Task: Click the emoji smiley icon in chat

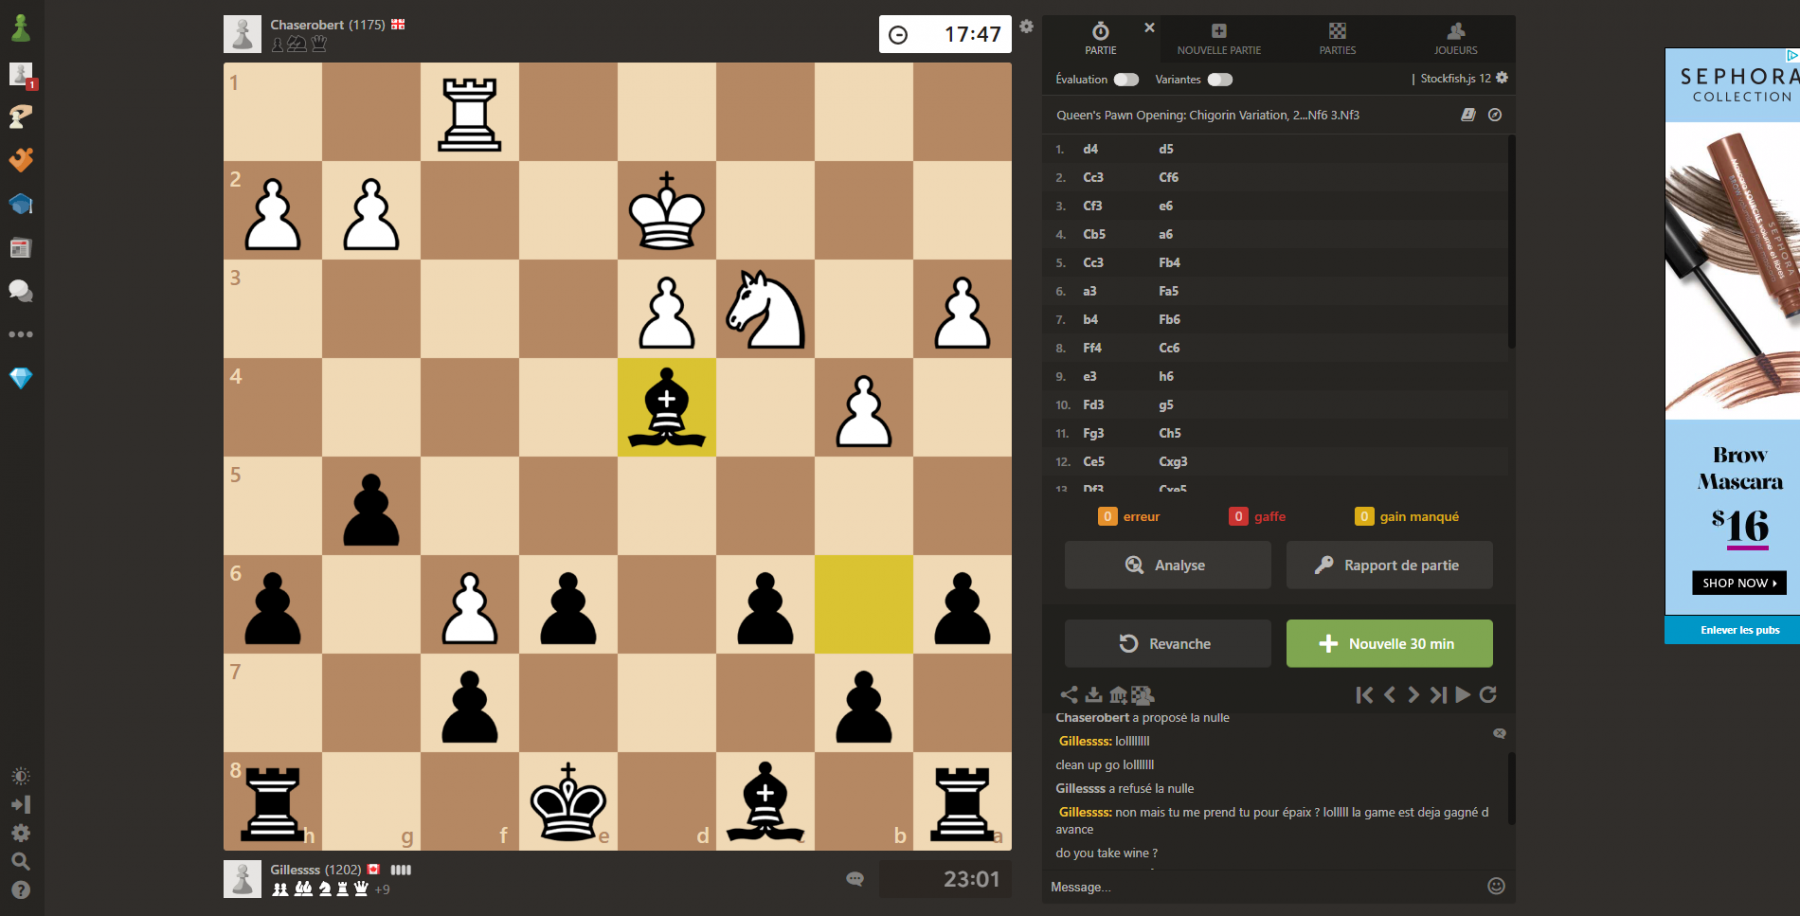Action: pyautogui.click(x=1496, y=886)
